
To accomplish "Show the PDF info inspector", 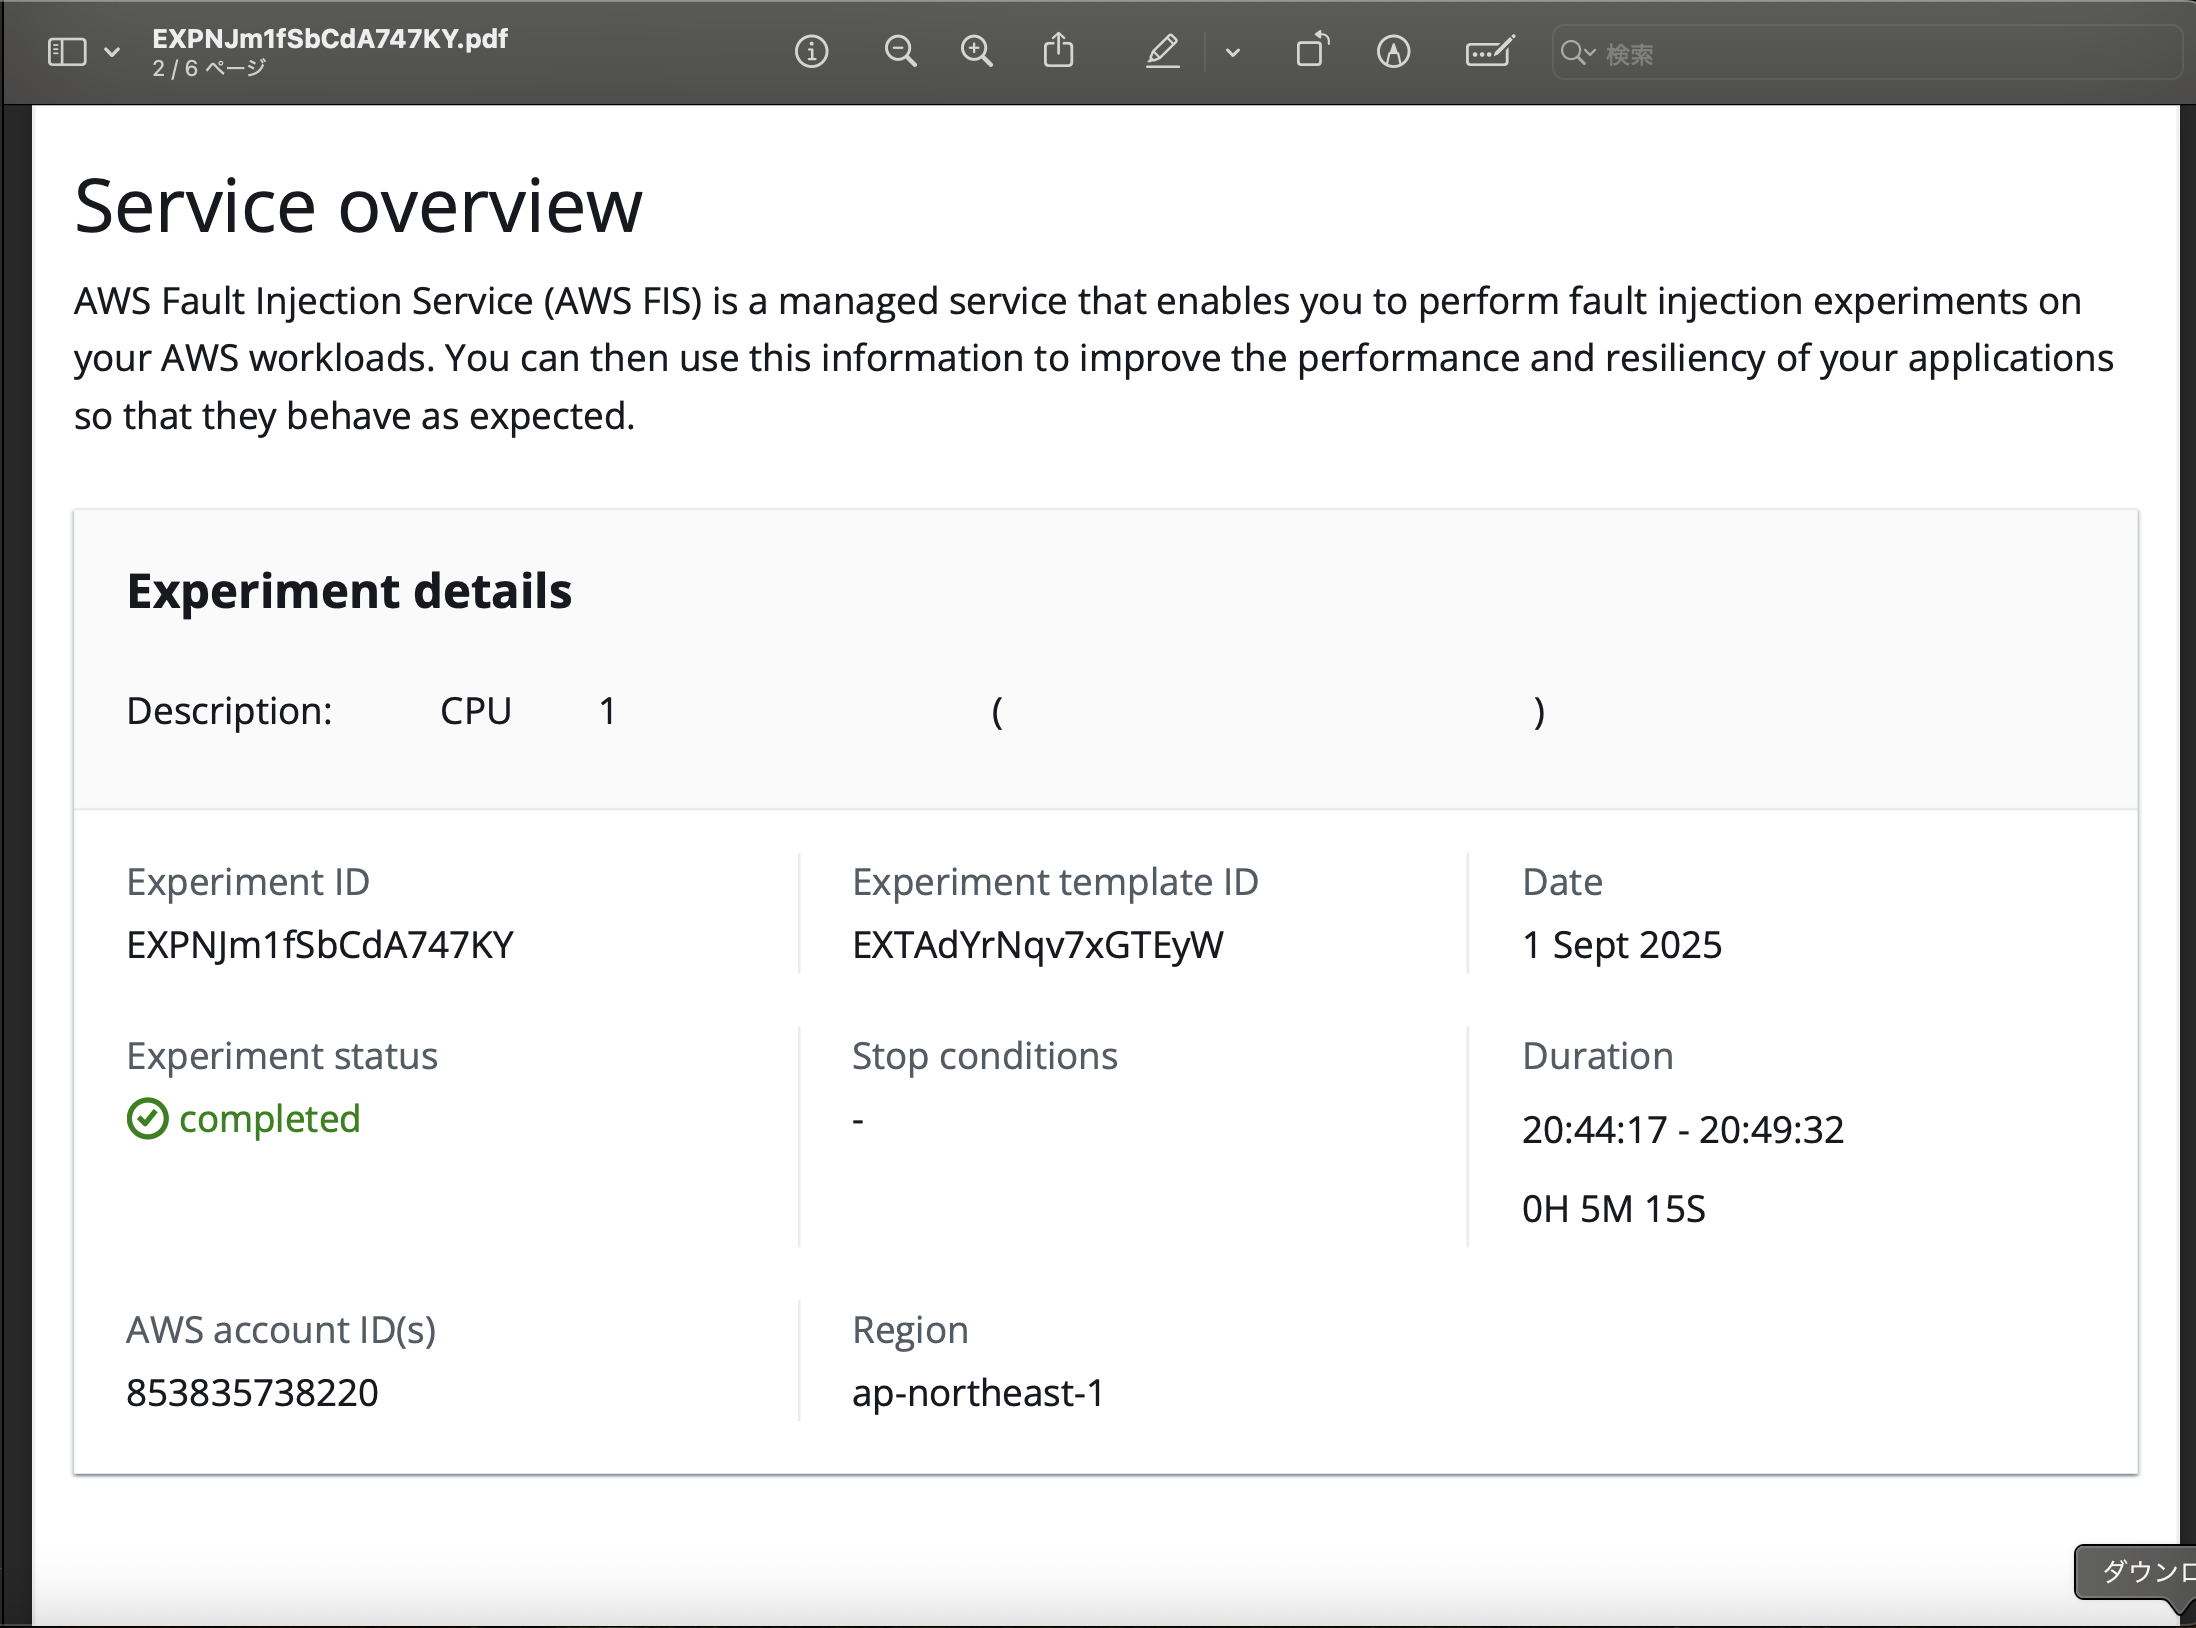I will point(811,51).
